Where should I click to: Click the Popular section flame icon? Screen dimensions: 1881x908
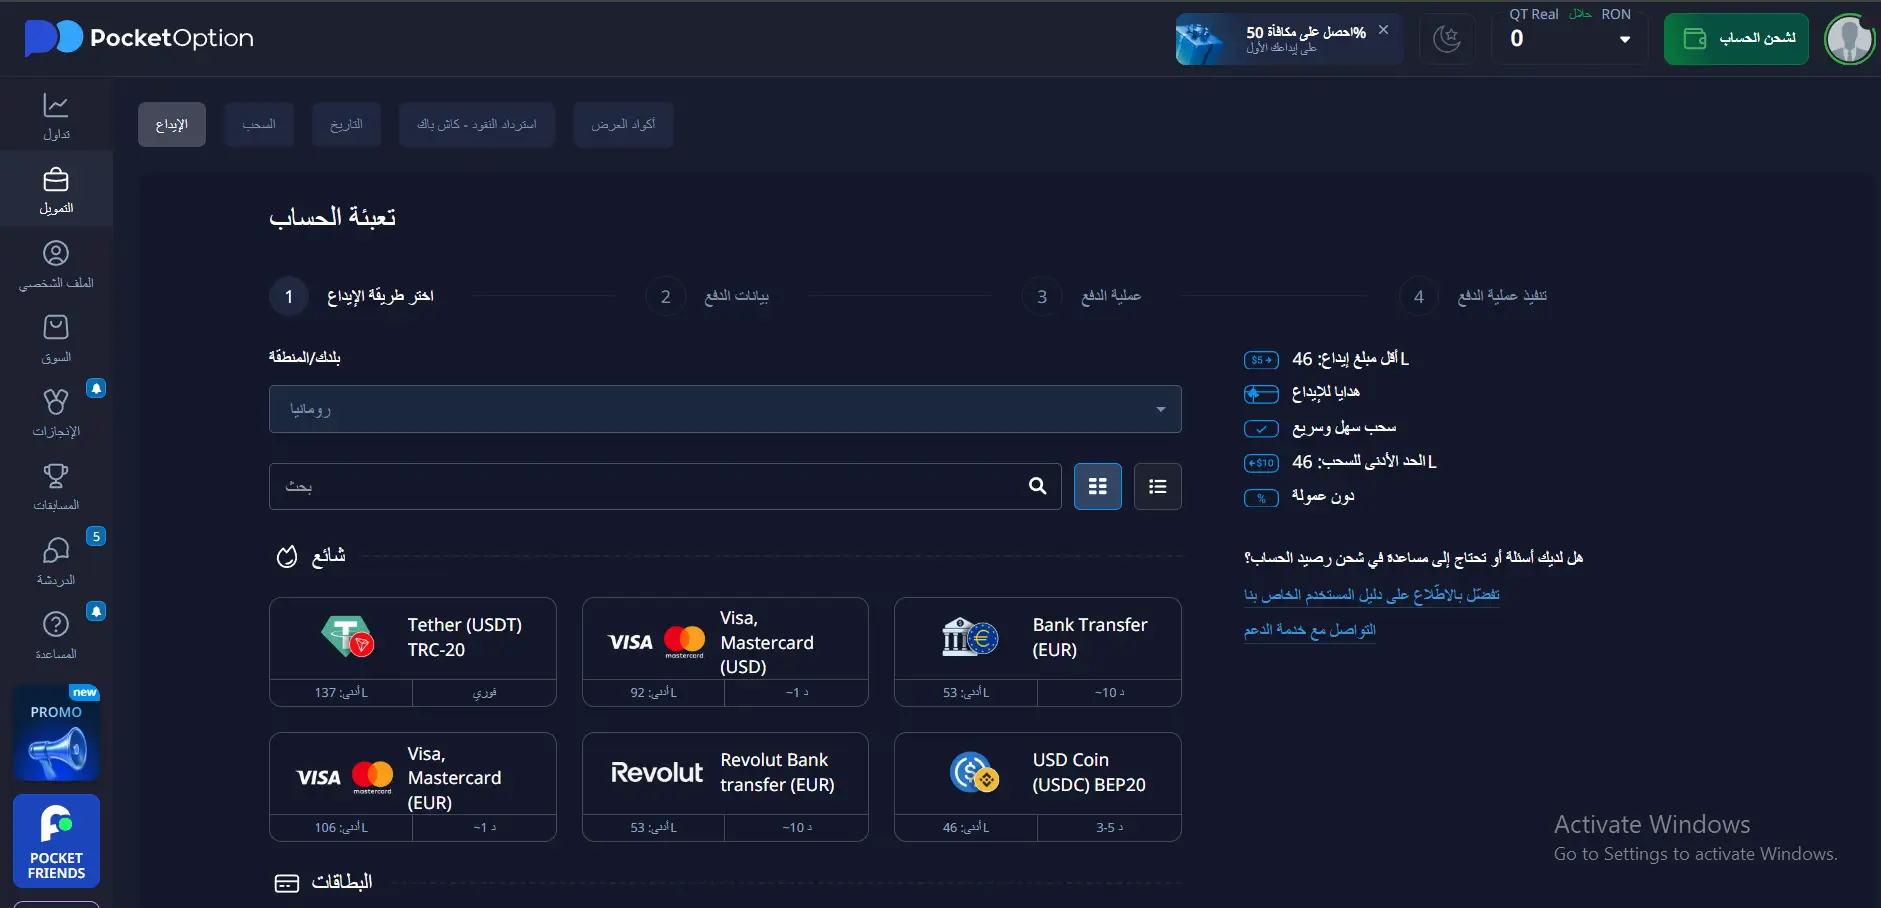(287, 557)
